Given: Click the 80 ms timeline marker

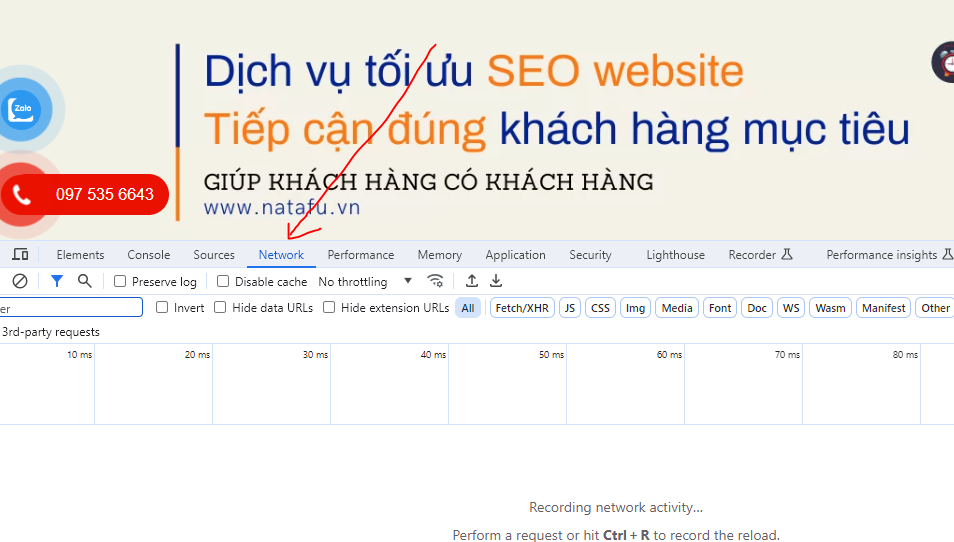Looking at the screenshot, I should pyautogui.click(x=905, y=355).
